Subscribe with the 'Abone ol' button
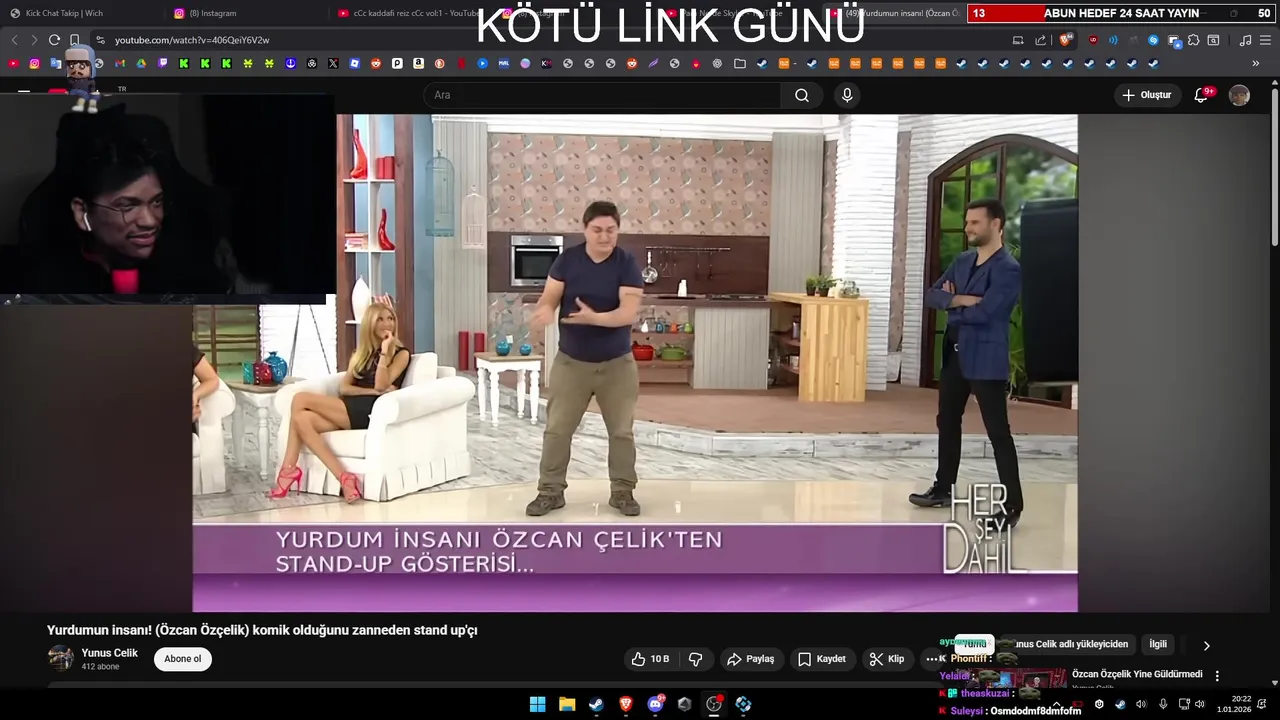The height and width of the screenshot is (720, 1280). (182, 659)
